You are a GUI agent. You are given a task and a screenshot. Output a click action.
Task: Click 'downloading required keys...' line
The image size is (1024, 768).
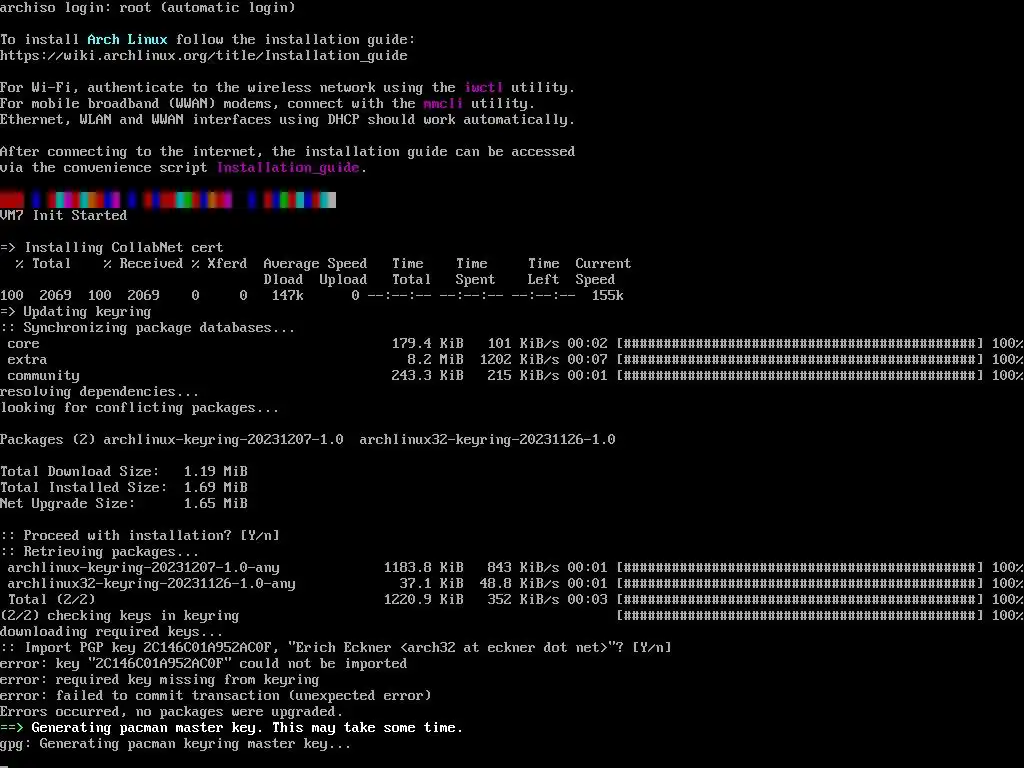112,632
